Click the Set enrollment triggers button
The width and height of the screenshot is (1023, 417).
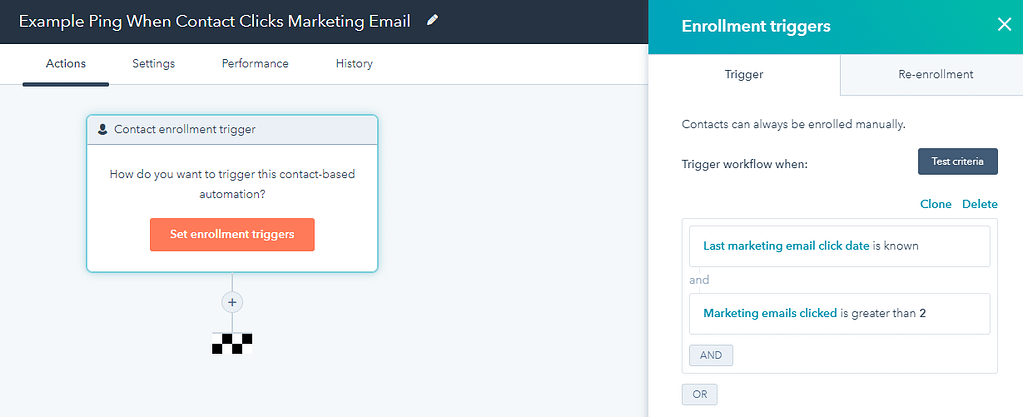pyautogui.click(x=232, y=234)
